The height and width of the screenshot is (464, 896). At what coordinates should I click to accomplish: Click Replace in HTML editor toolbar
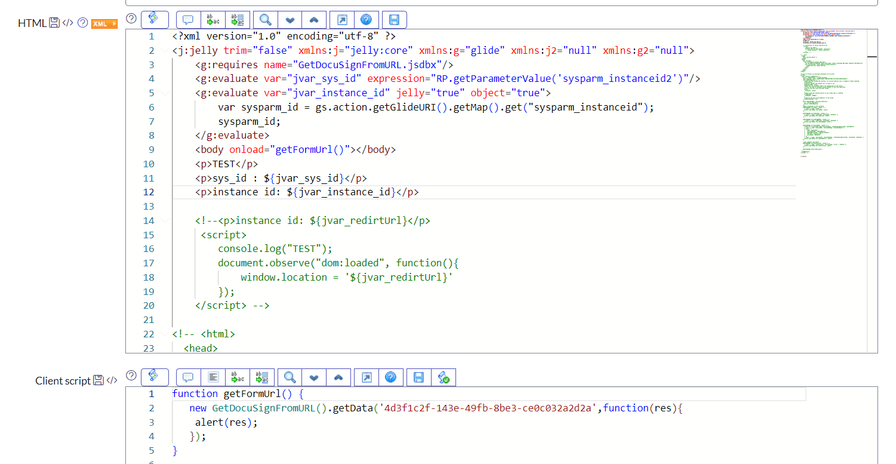tap(213, 20)
